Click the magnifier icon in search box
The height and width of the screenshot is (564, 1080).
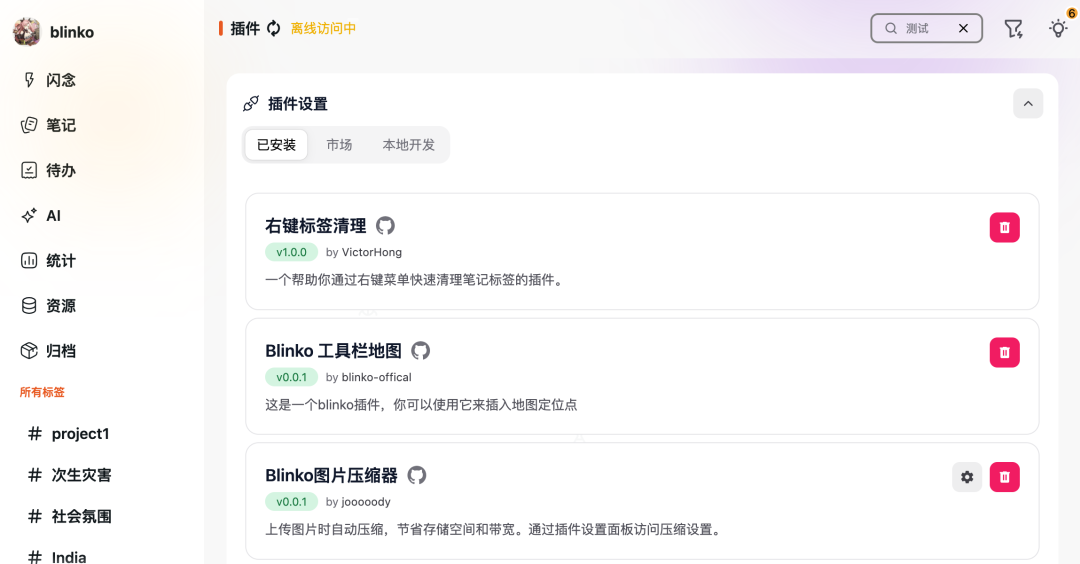[x=891, y=28]
